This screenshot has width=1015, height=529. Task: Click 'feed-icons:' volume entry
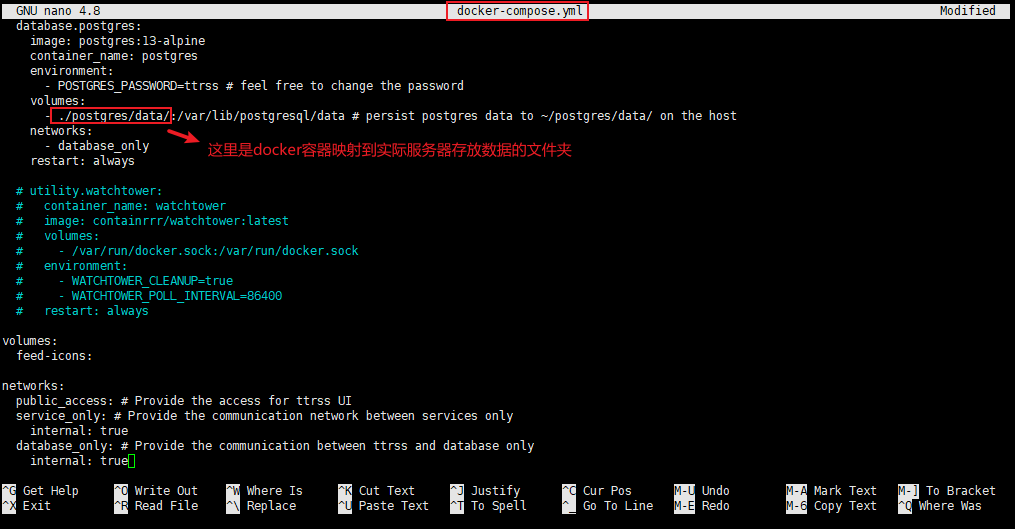(54, 355)
